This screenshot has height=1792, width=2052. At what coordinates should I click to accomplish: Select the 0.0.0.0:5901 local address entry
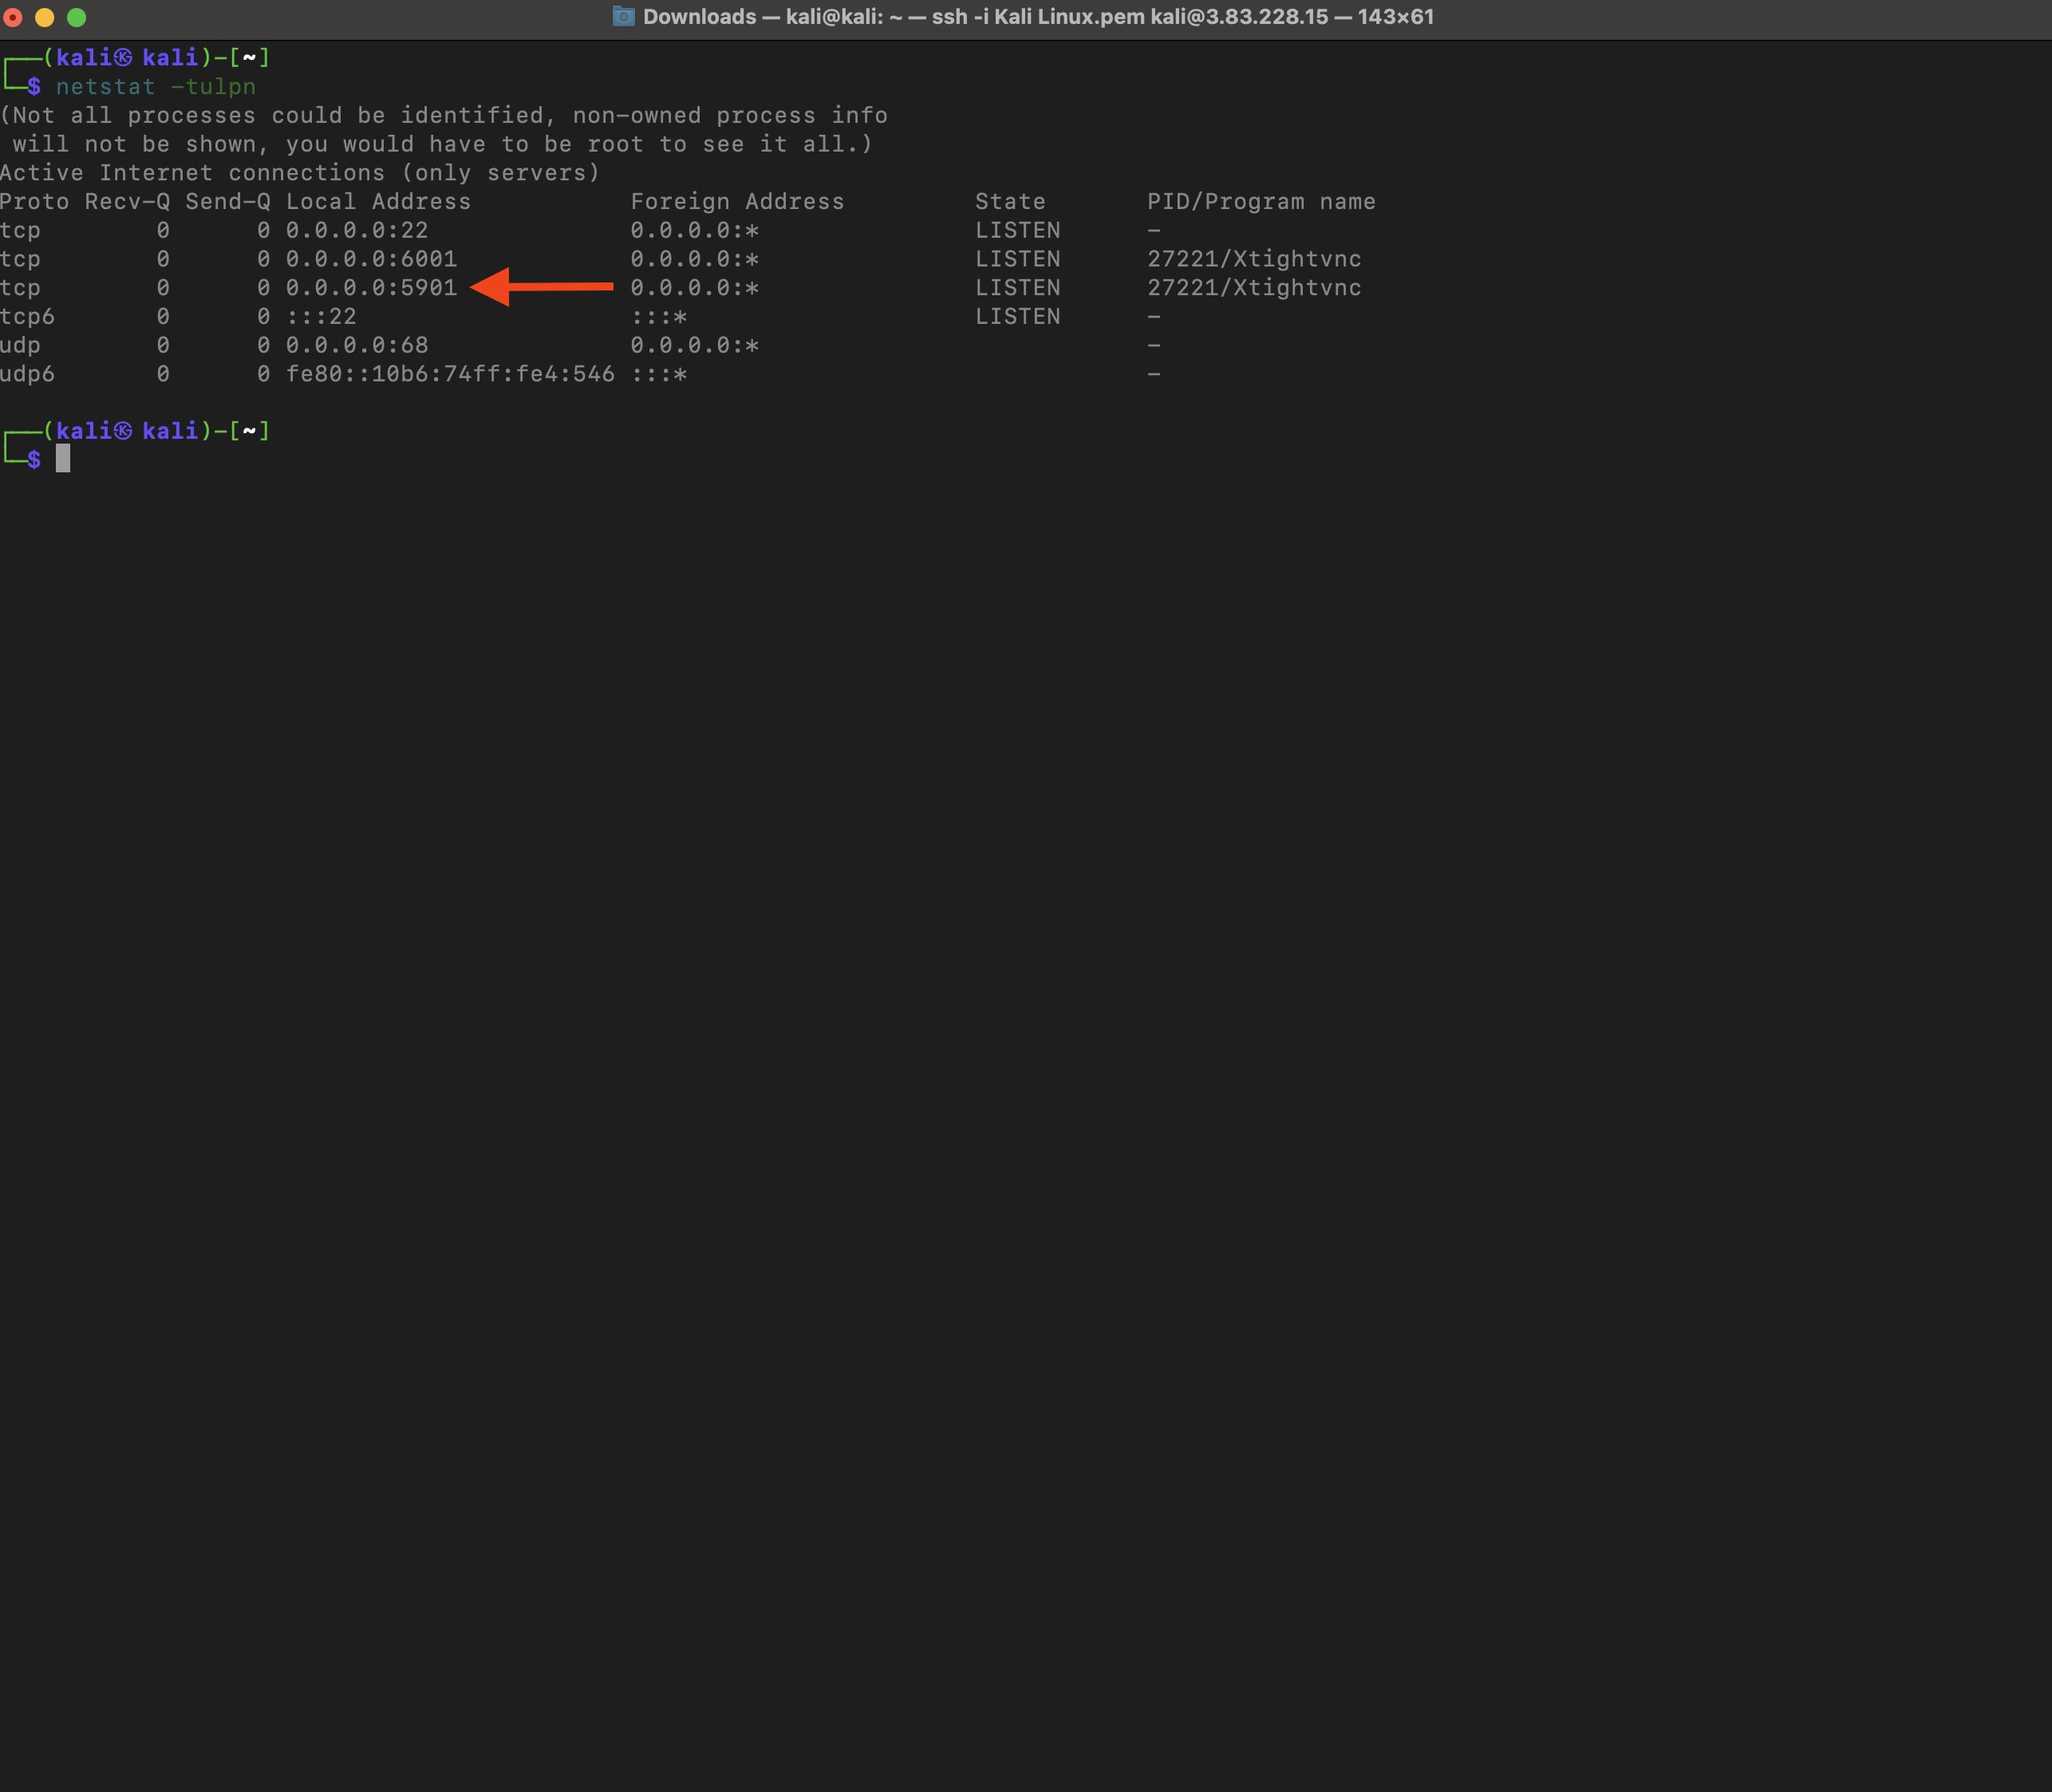pos(372,288)
